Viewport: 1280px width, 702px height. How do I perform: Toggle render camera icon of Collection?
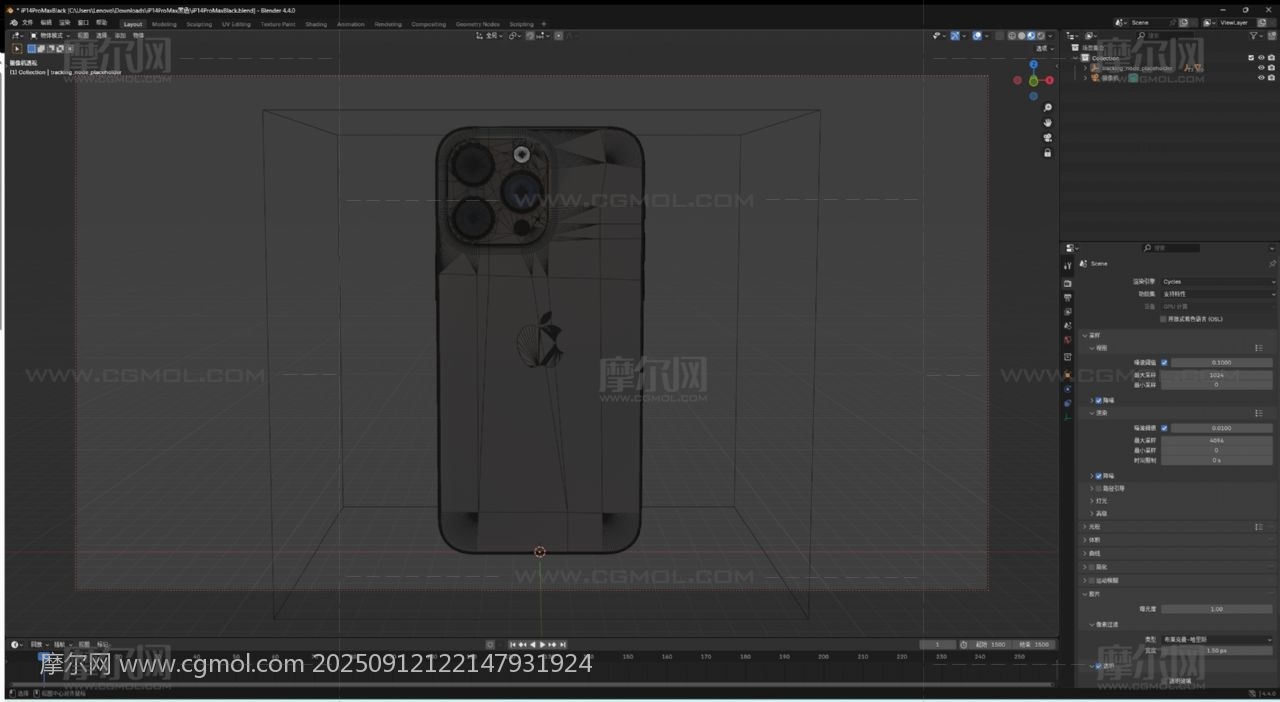[x=1271, y=57]
